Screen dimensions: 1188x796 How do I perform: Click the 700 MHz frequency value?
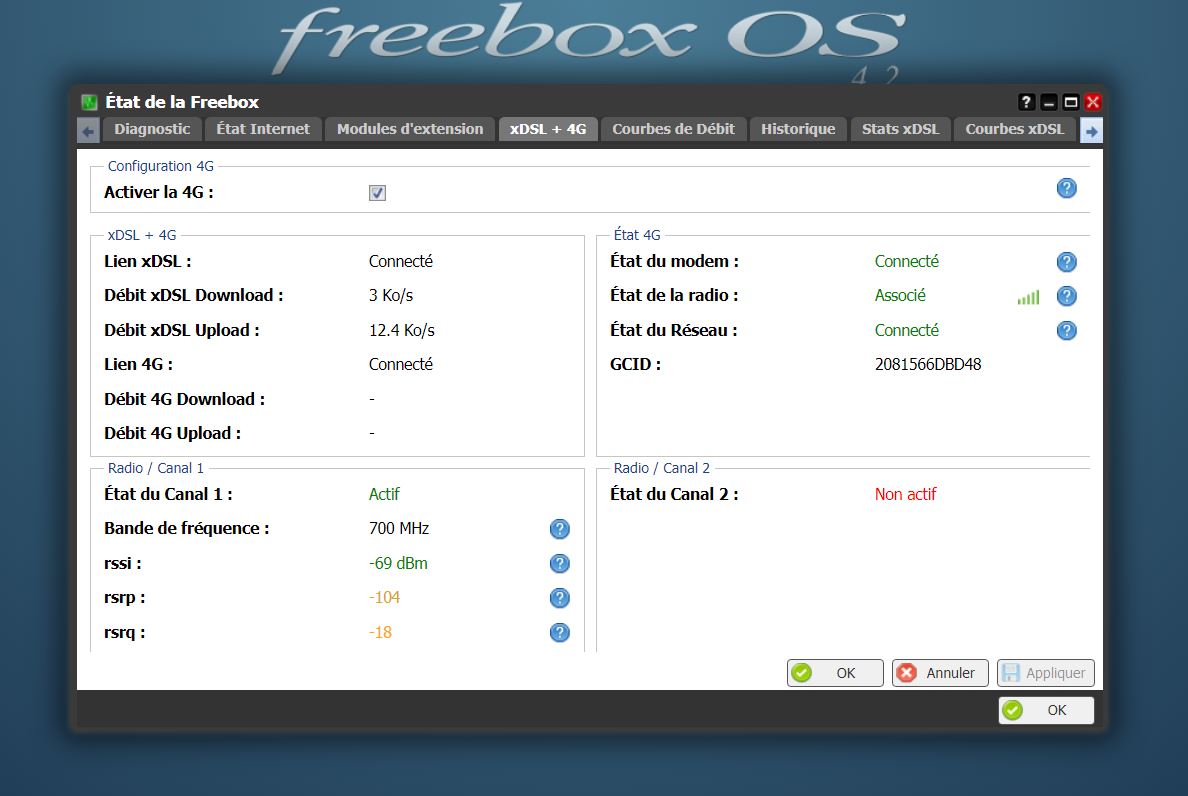399,529
